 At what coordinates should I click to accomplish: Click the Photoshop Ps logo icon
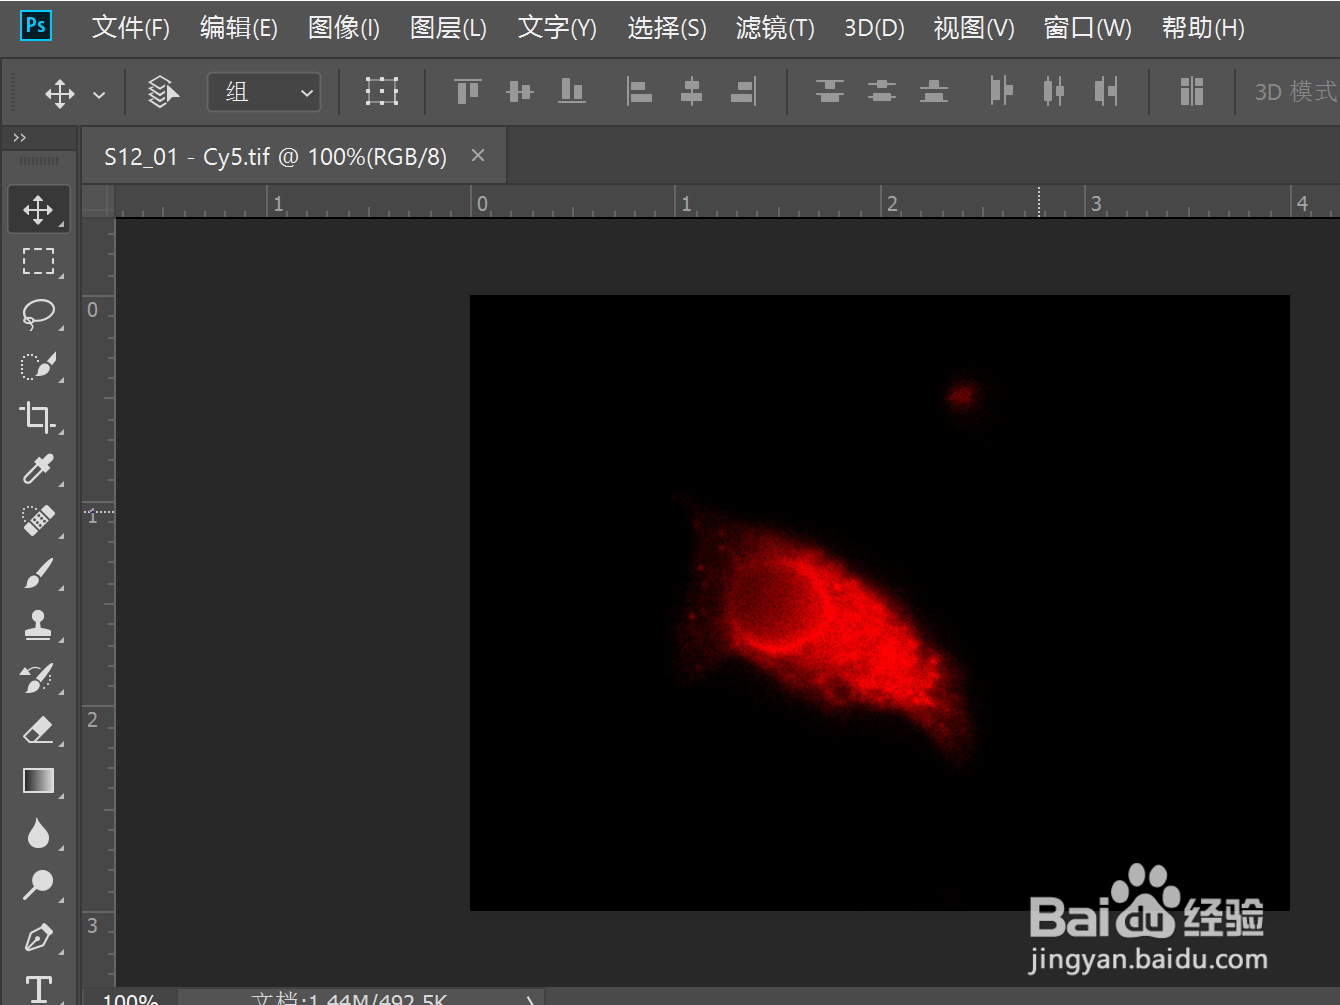click(36, 25)
